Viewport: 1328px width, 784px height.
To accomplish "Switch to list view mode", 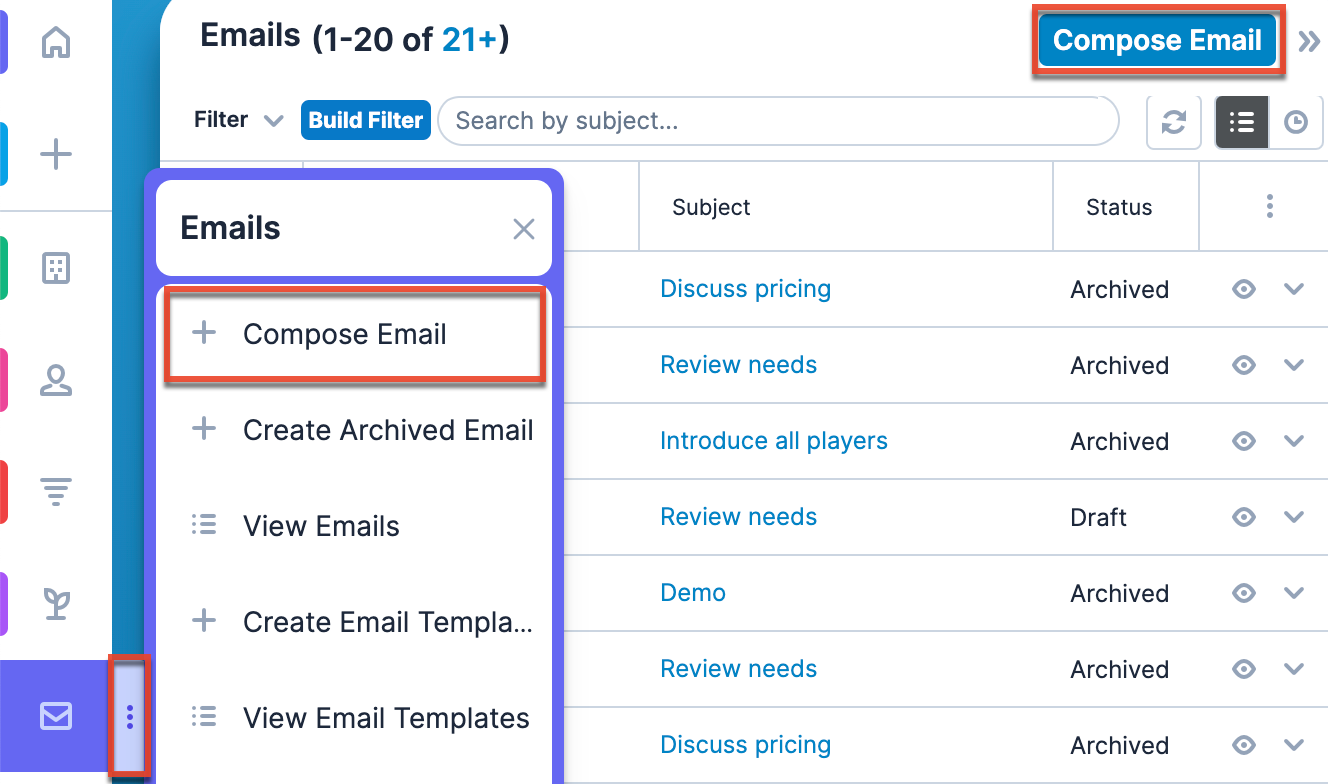I will [1241, 121].
